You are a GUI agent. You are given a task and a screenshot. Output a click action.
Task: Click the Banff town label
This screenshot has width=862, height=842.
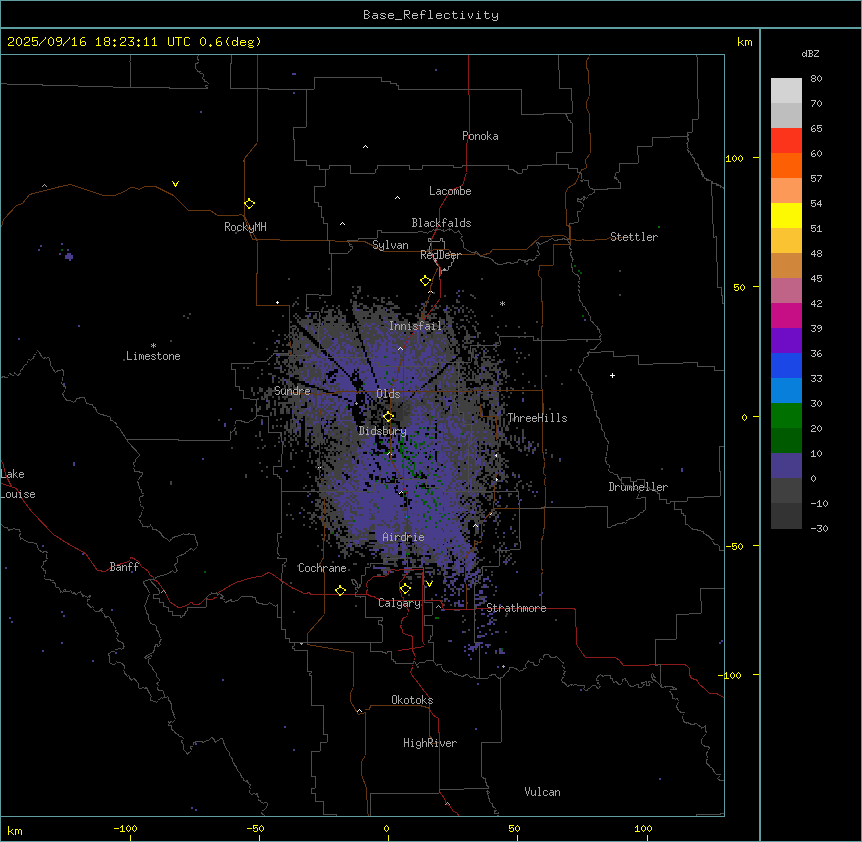click(124, 567)
